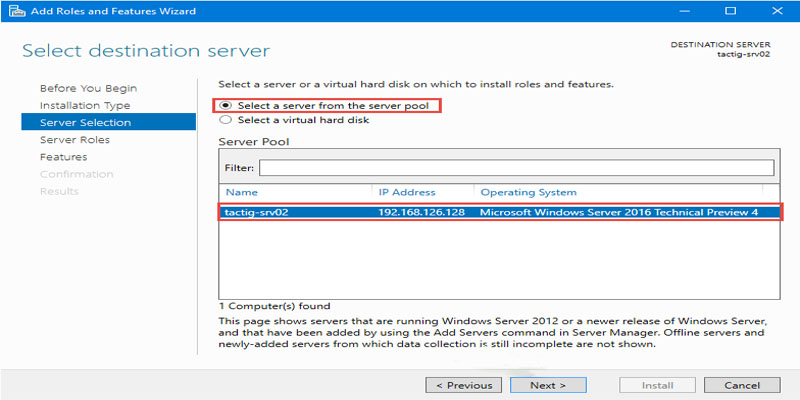The width and height of the screenshot is (800, 400).
Task: Maximize the wizard window
Action: (731, 11)
